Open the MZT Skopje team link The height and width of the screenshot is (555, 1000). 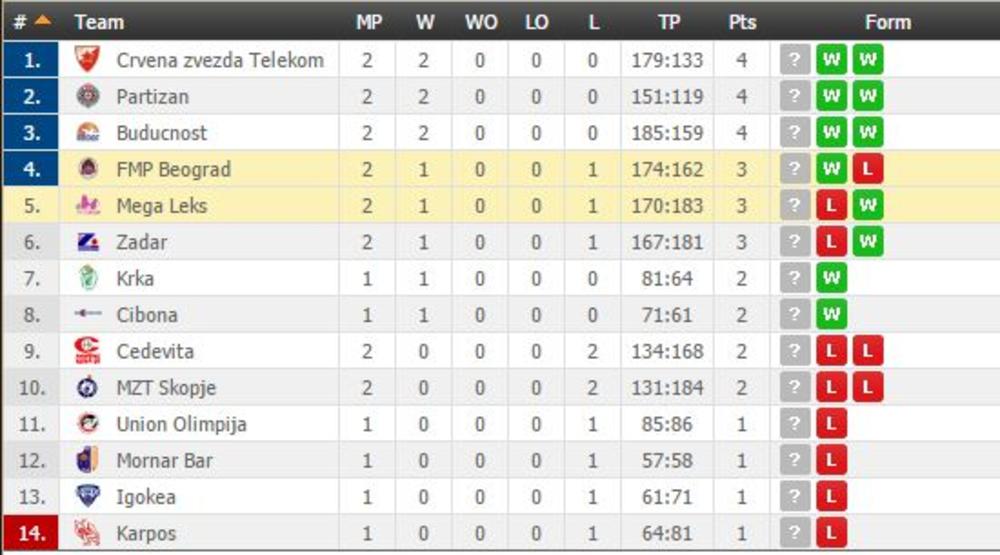coord(166,388)
